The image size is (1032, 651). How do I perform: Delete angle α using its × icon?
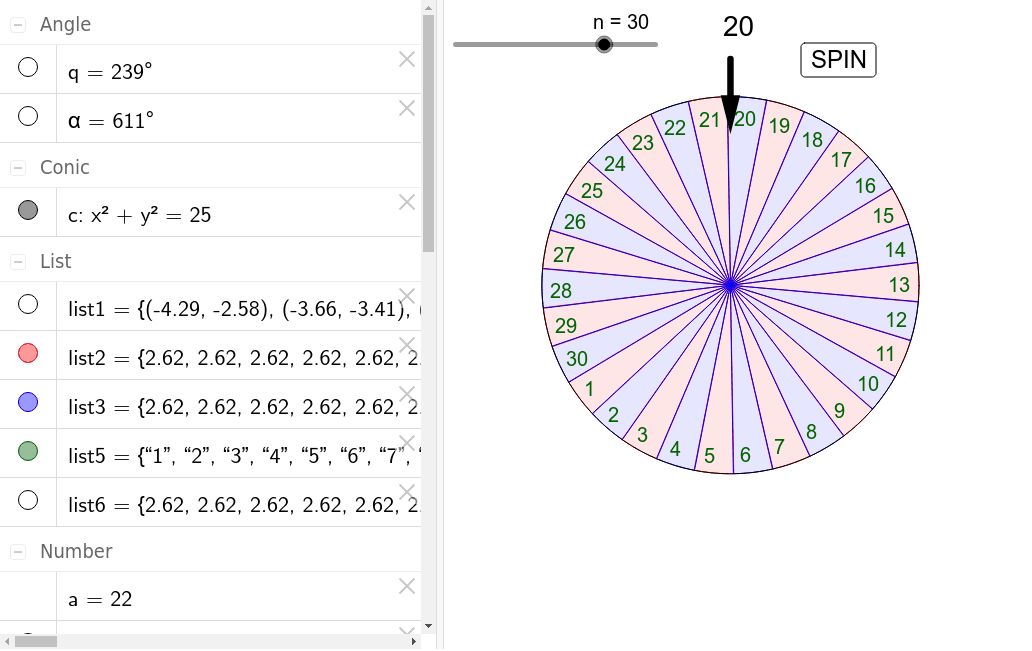tap(407, 108)
